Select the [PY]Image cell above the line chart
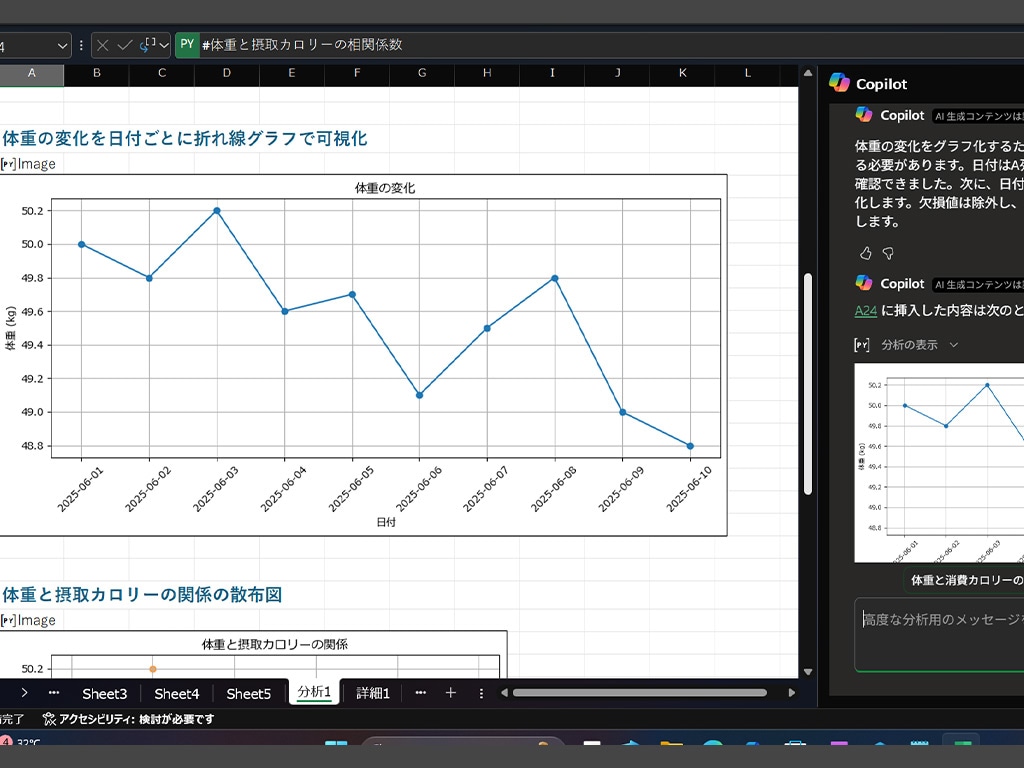This screenshot has width=1024, height=768. tap(28, 164)
